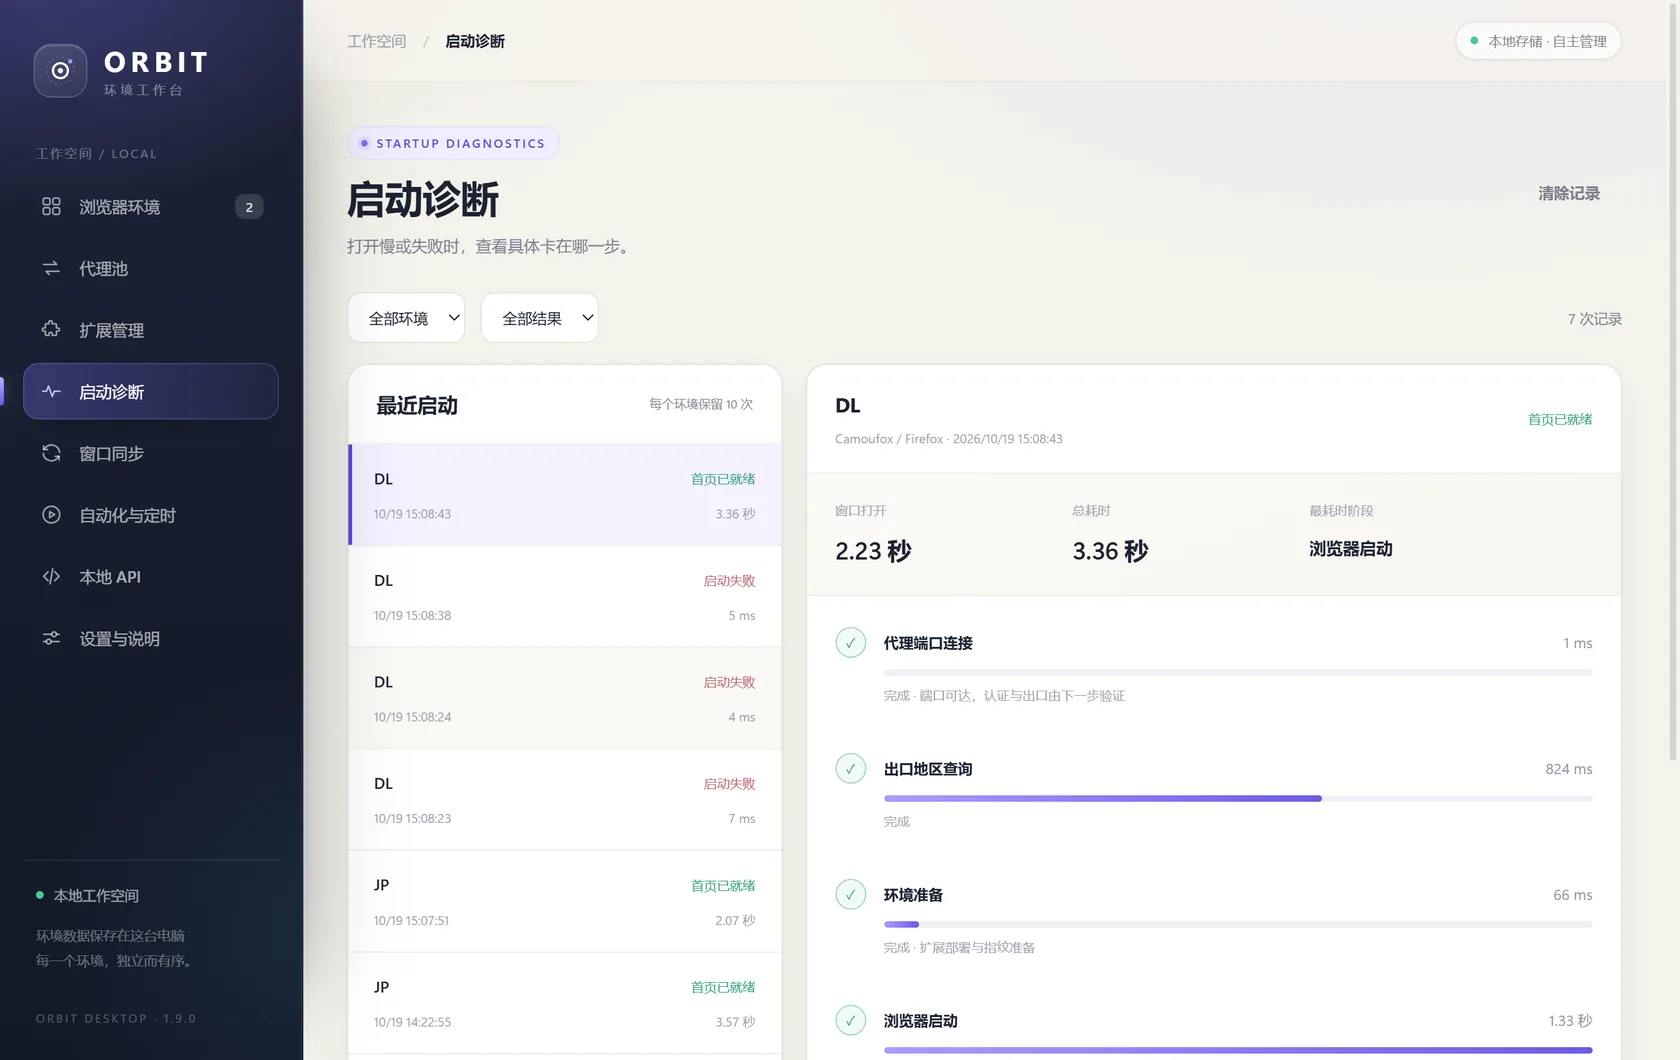
Task: Click the 代理端口连接 checkmark icon
Action: coord(850,643)
